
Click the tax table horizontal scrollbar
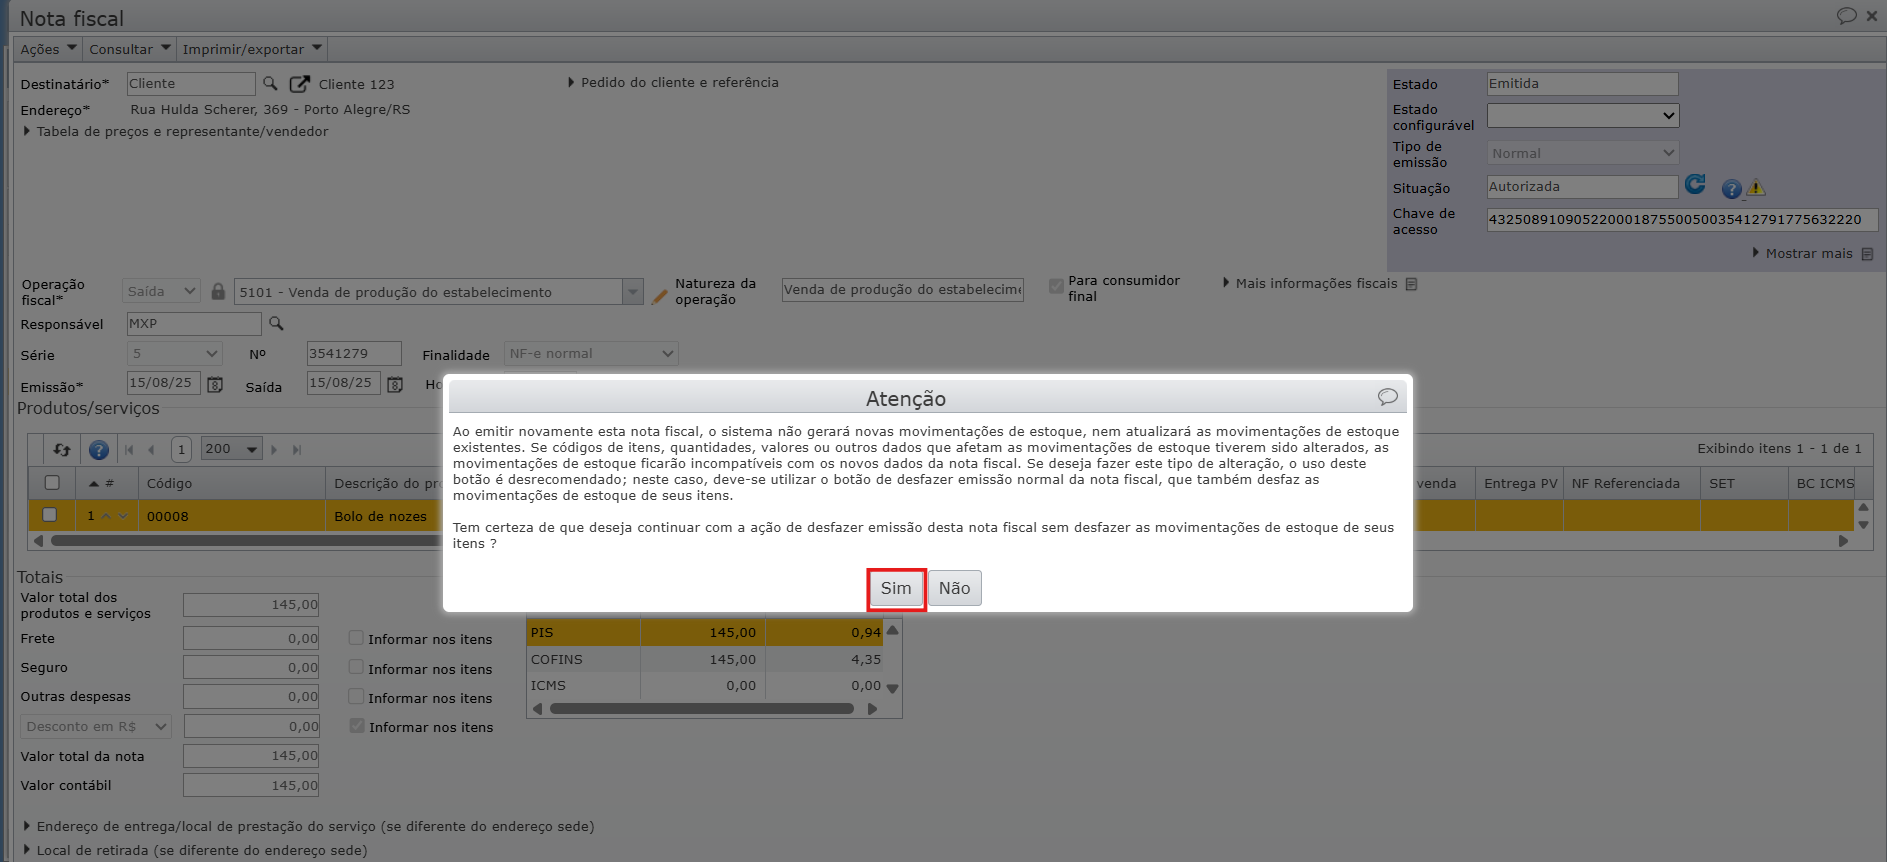pyautogui.click(x=702, y=709)
